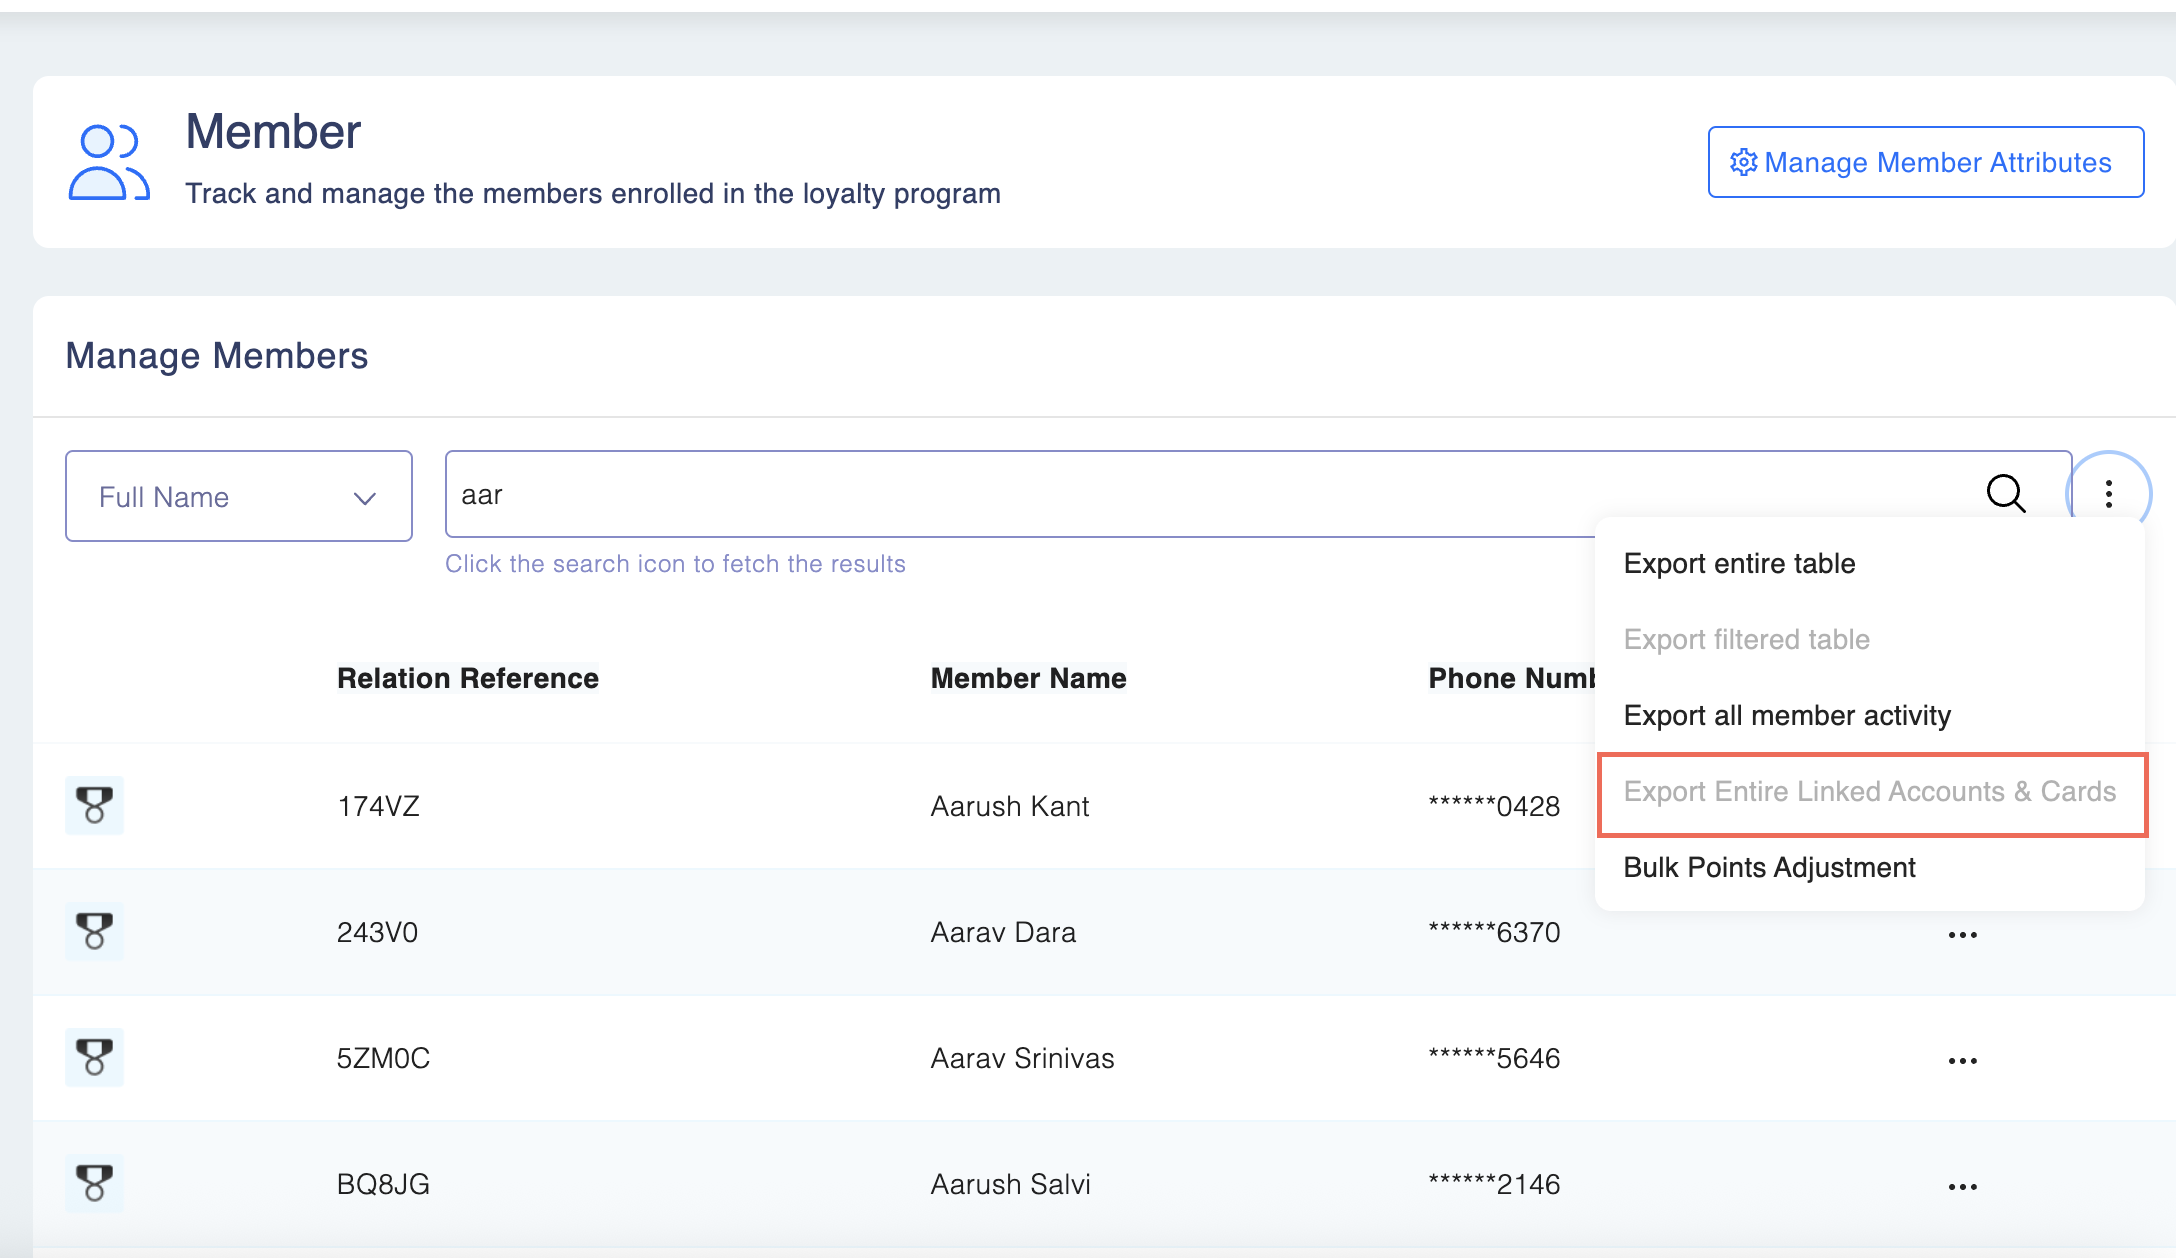2176x1258 pixels.
Task: Select Bulk Points Adjustment option
Action: [1769, 868]
